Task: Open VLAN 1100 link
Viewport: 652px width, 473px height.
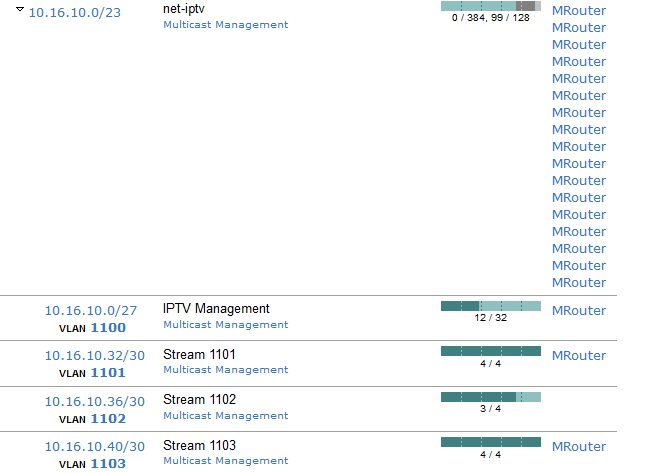Action: tap(108, 327)
